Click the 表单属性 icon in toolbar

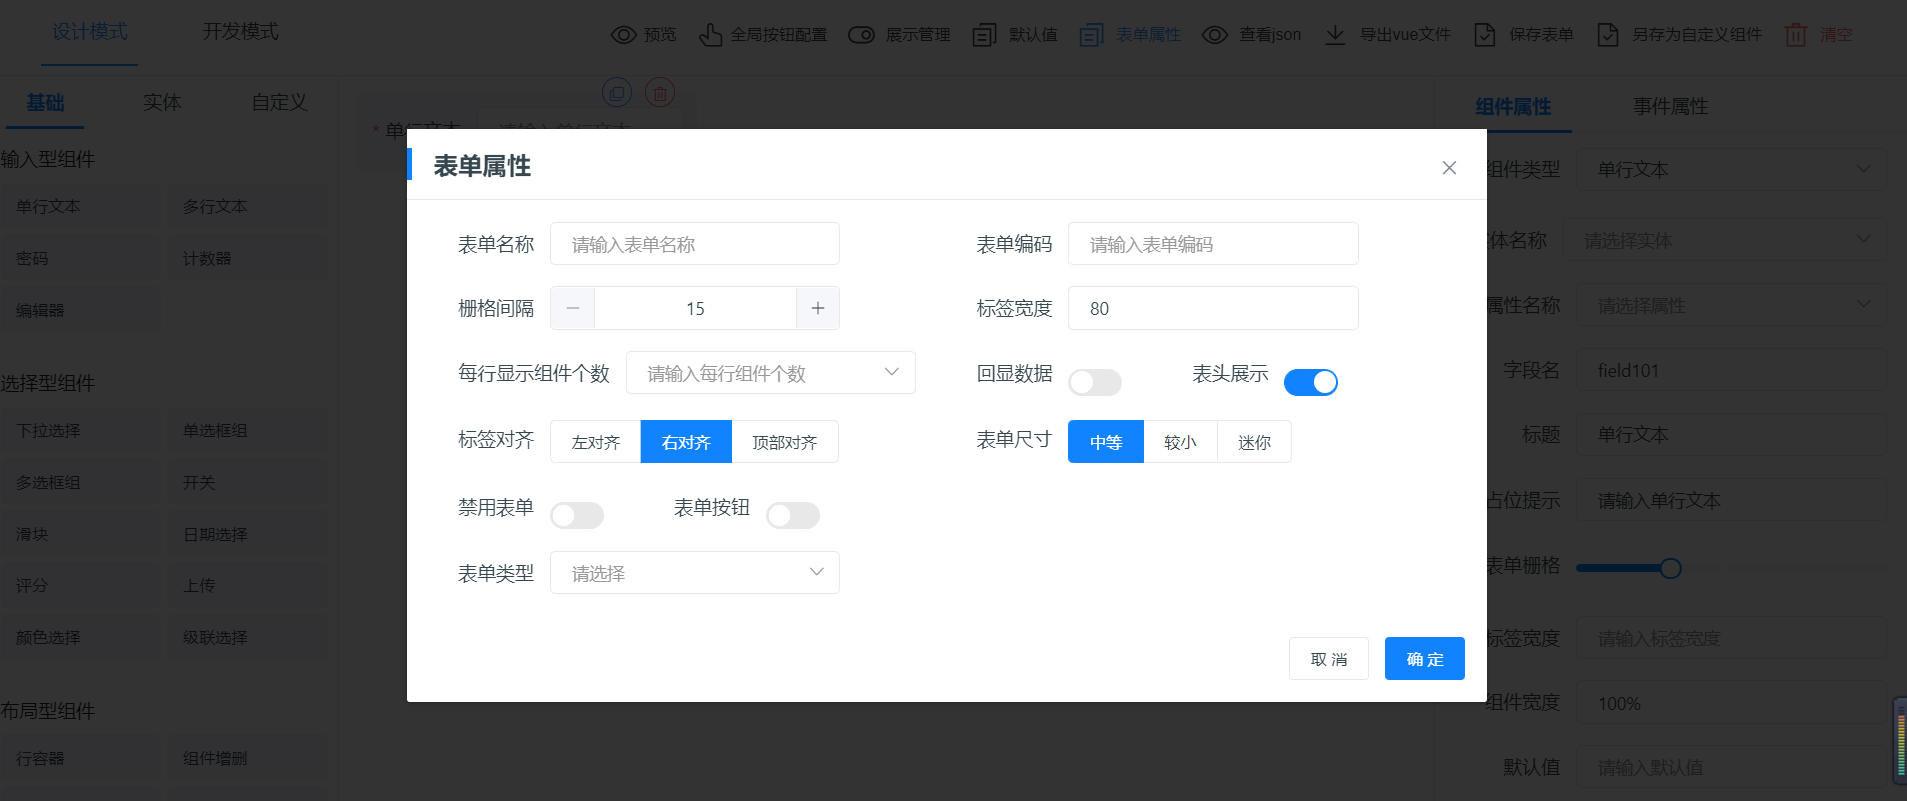1091,35
